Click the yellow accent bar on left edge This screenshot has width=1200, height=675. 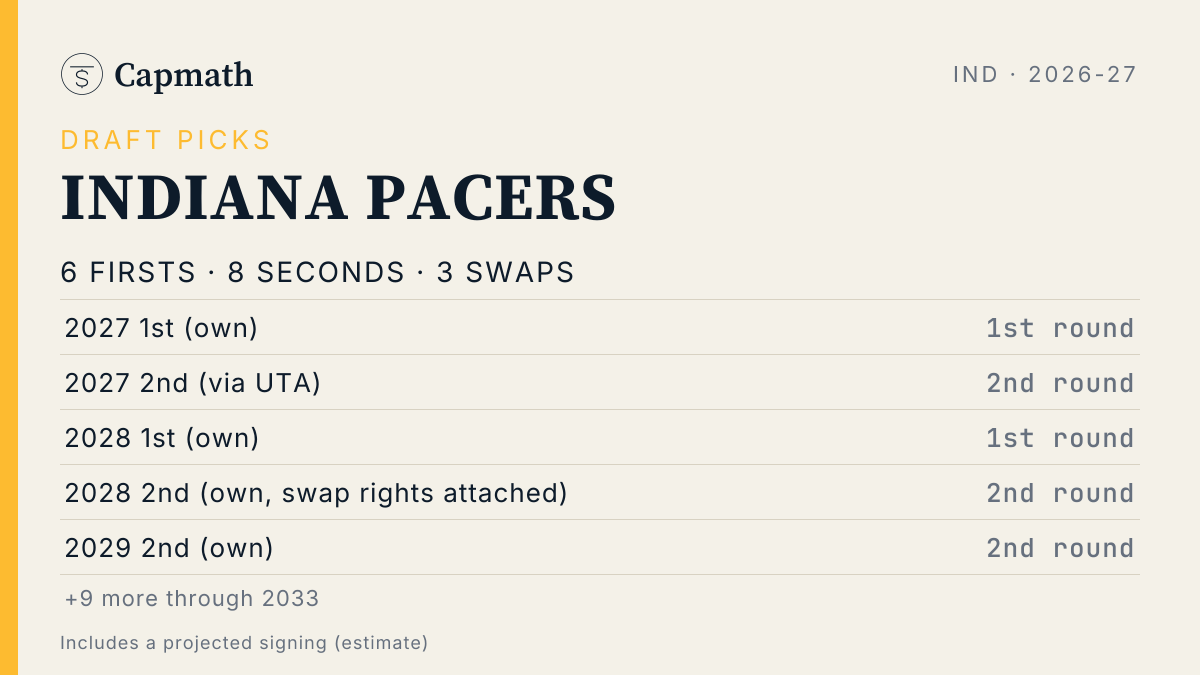tap(9, 337)
